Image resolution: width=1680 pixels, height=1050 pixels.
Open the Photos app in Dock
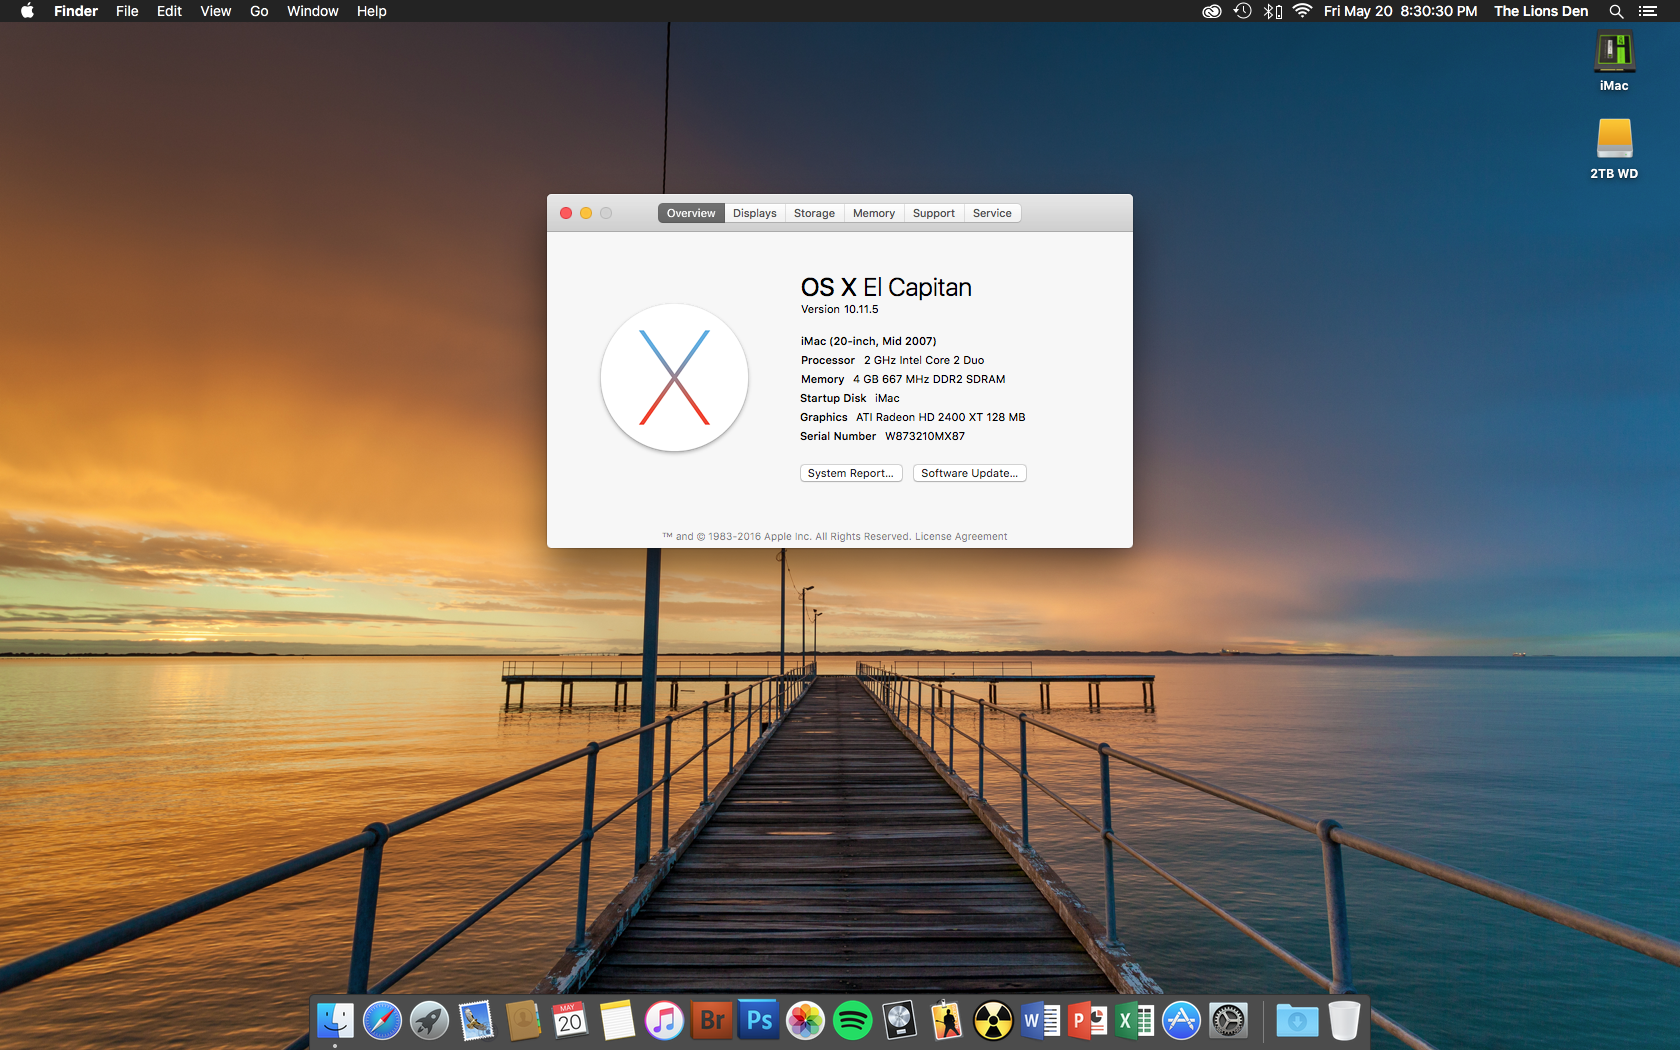pos(806,1020)
